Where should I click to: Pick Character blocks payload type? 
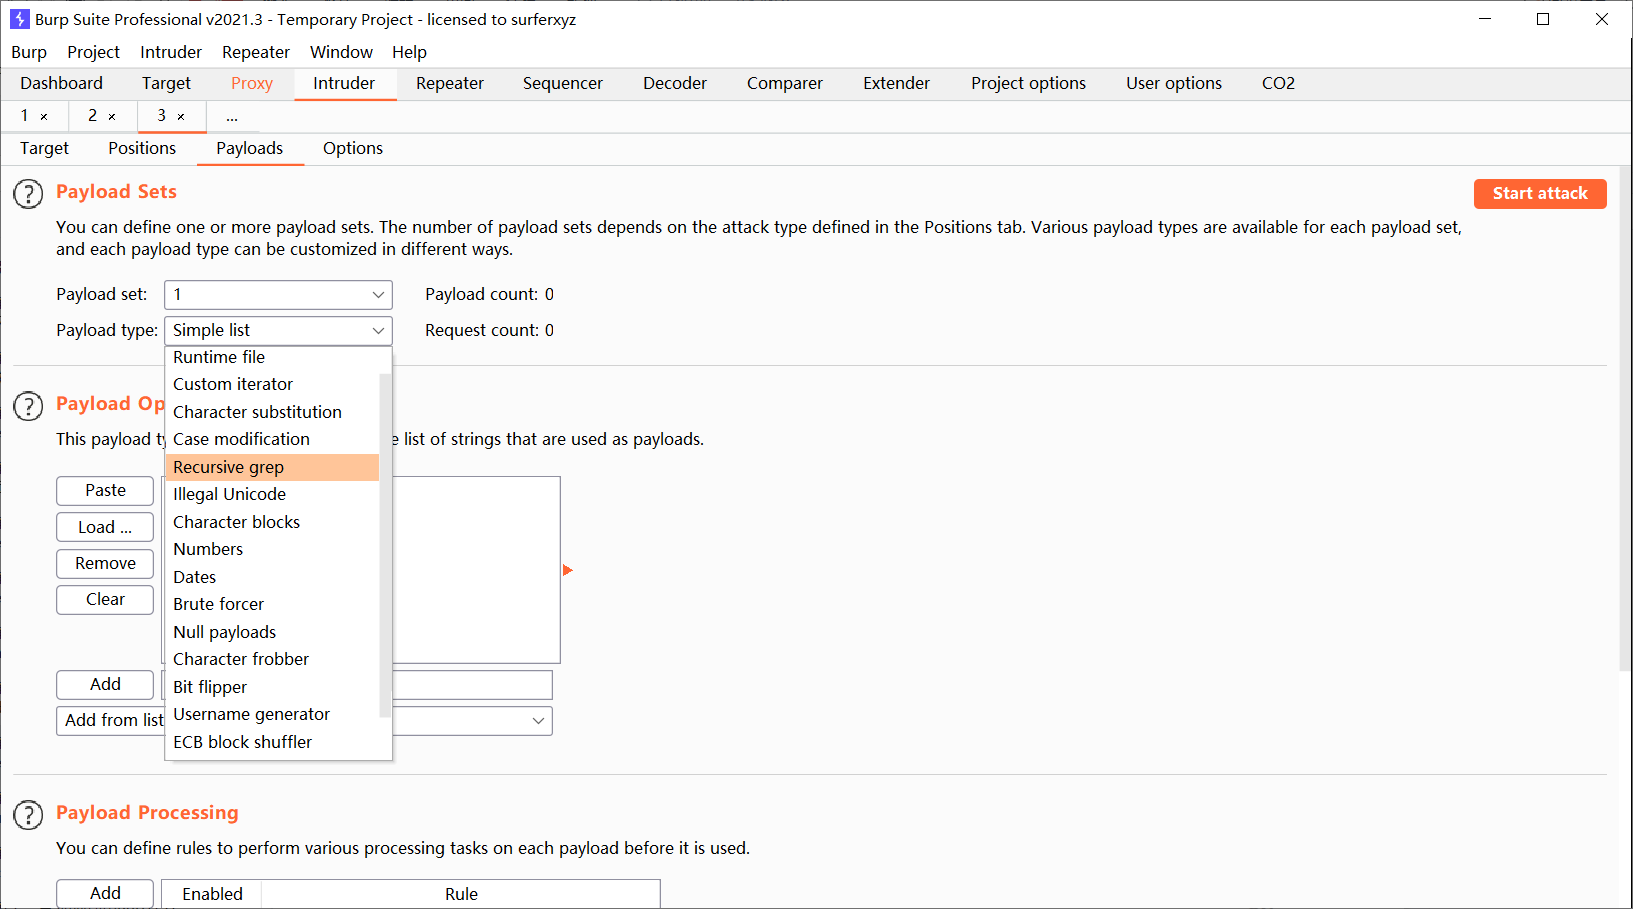click(x=272, y=522)
